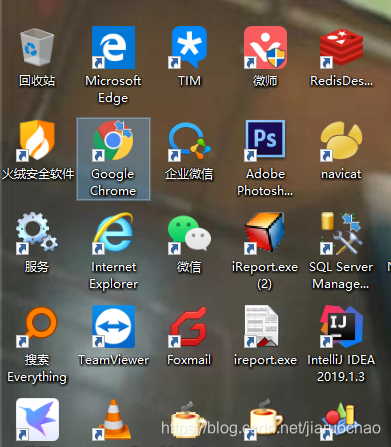Open the Recycle Bin (回收站) icon
391x447 pixels.
(37, 47)
